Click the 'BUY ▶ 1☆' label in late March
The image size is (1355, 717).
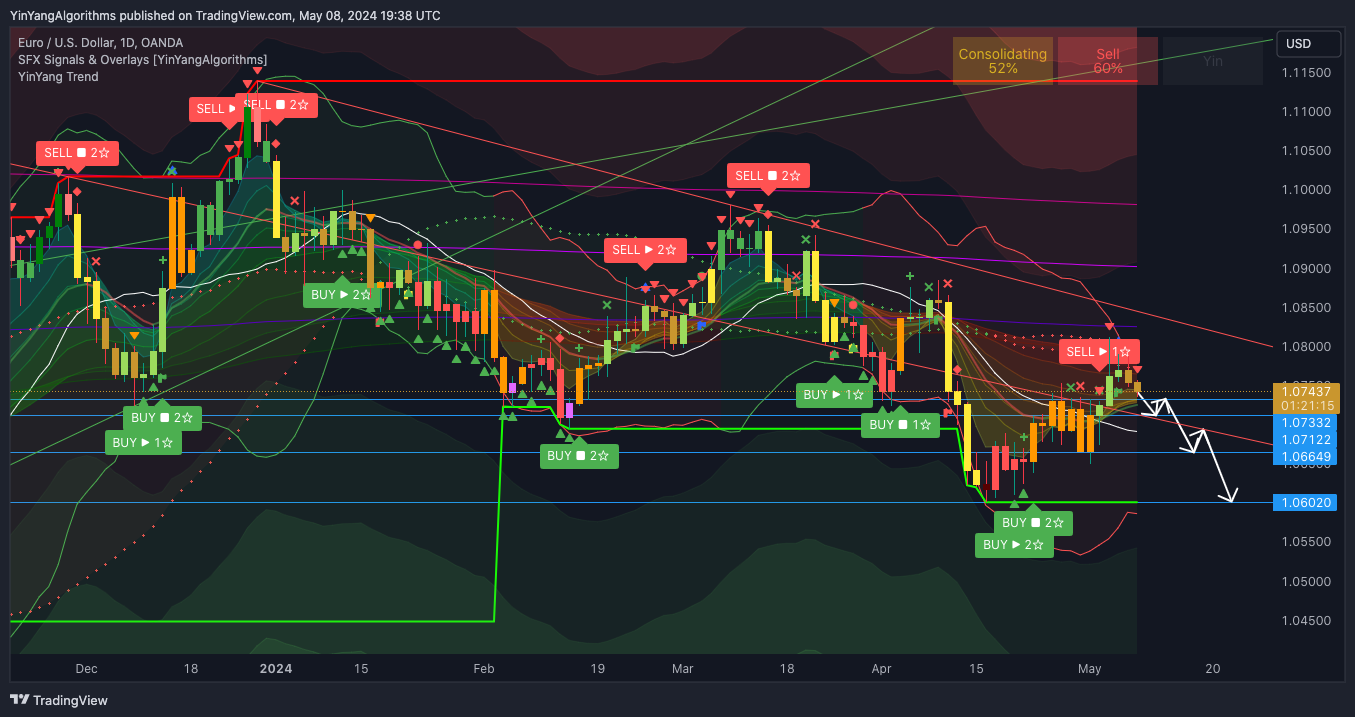coord(834,395)
